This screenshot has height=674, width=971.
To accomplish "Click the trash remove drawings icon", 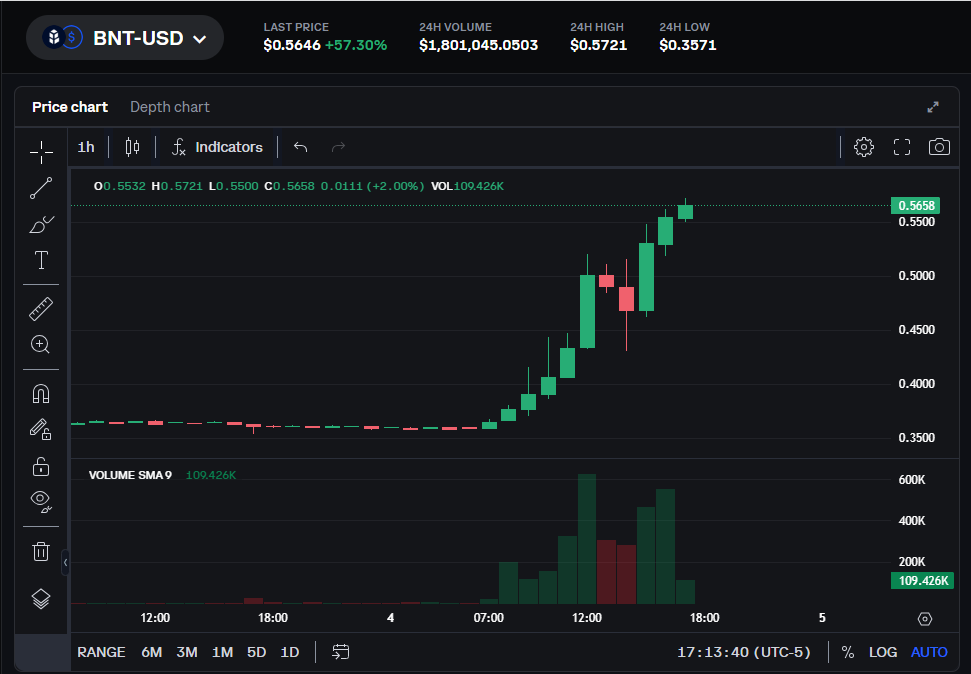I will tap(41, 551).
